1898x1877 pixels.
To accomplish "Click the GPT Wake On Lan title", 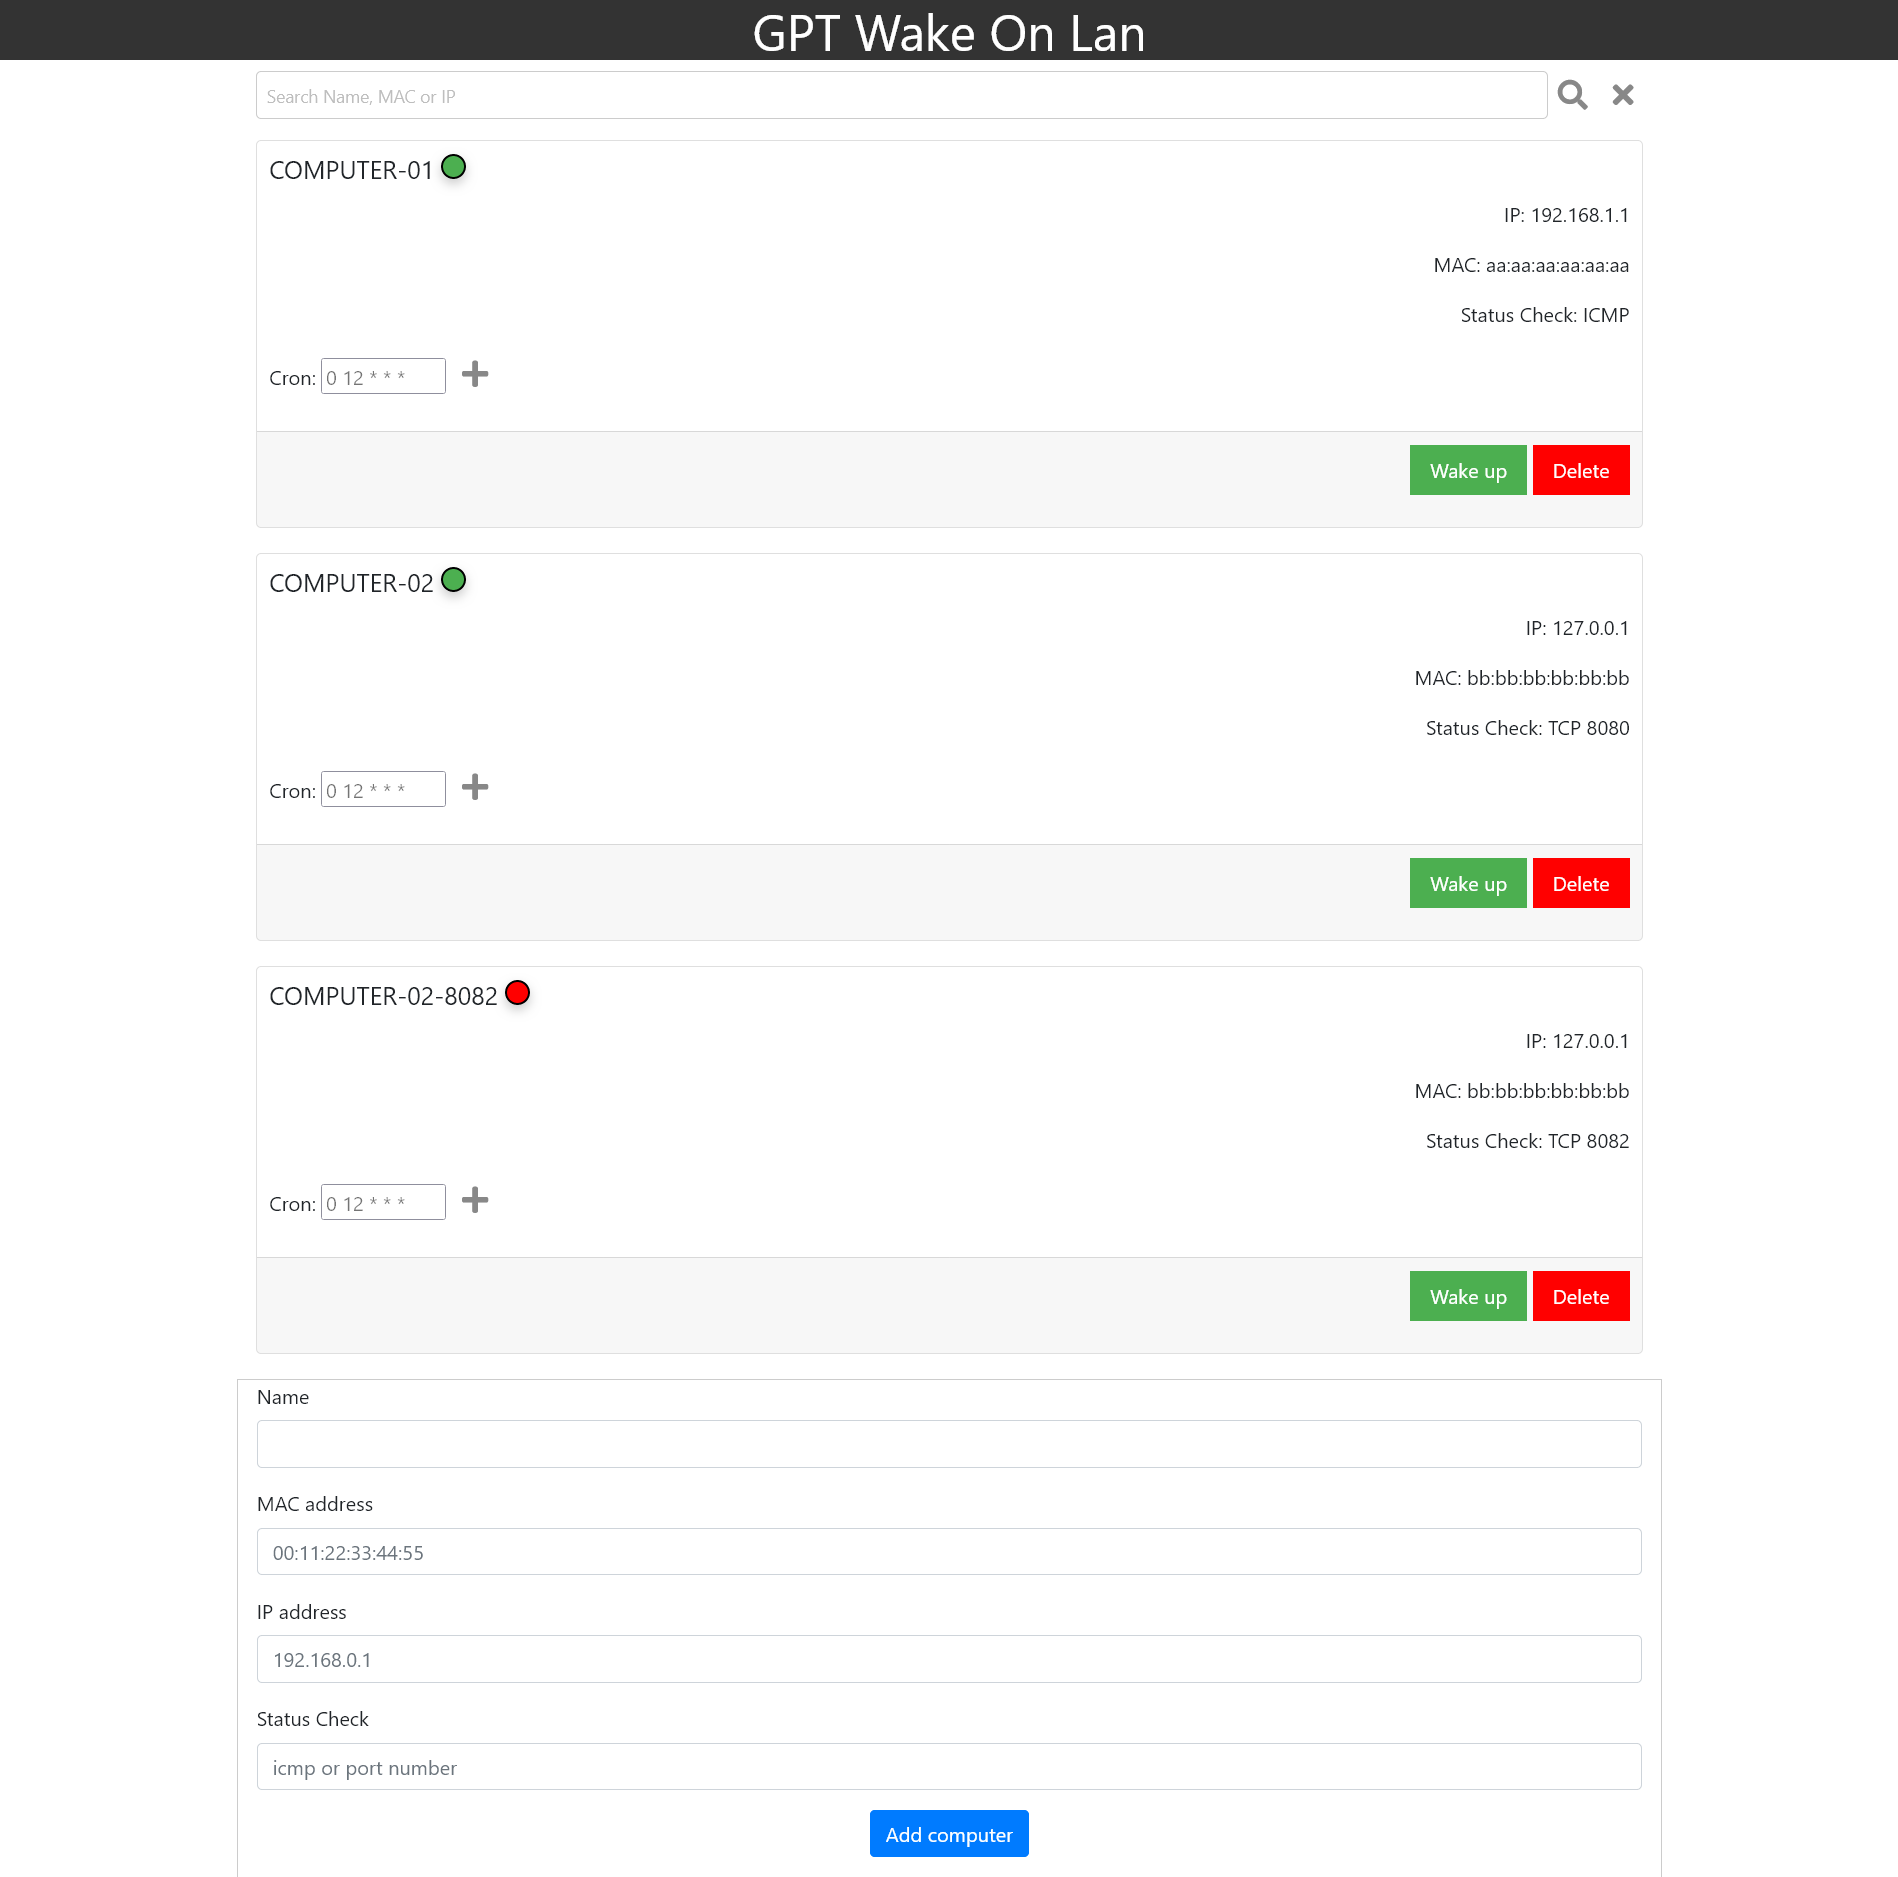I will coord(949,33).
